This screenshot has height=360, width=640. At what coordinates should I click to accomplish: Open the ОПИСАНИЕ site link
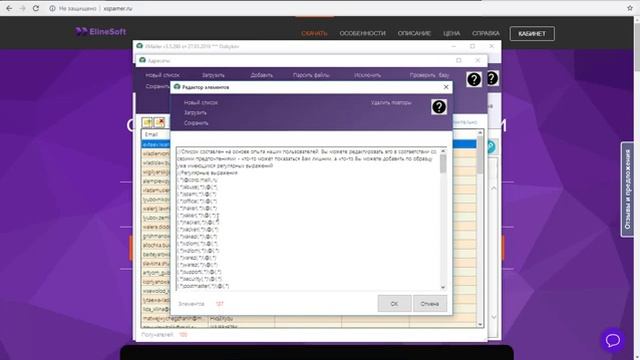414,33
